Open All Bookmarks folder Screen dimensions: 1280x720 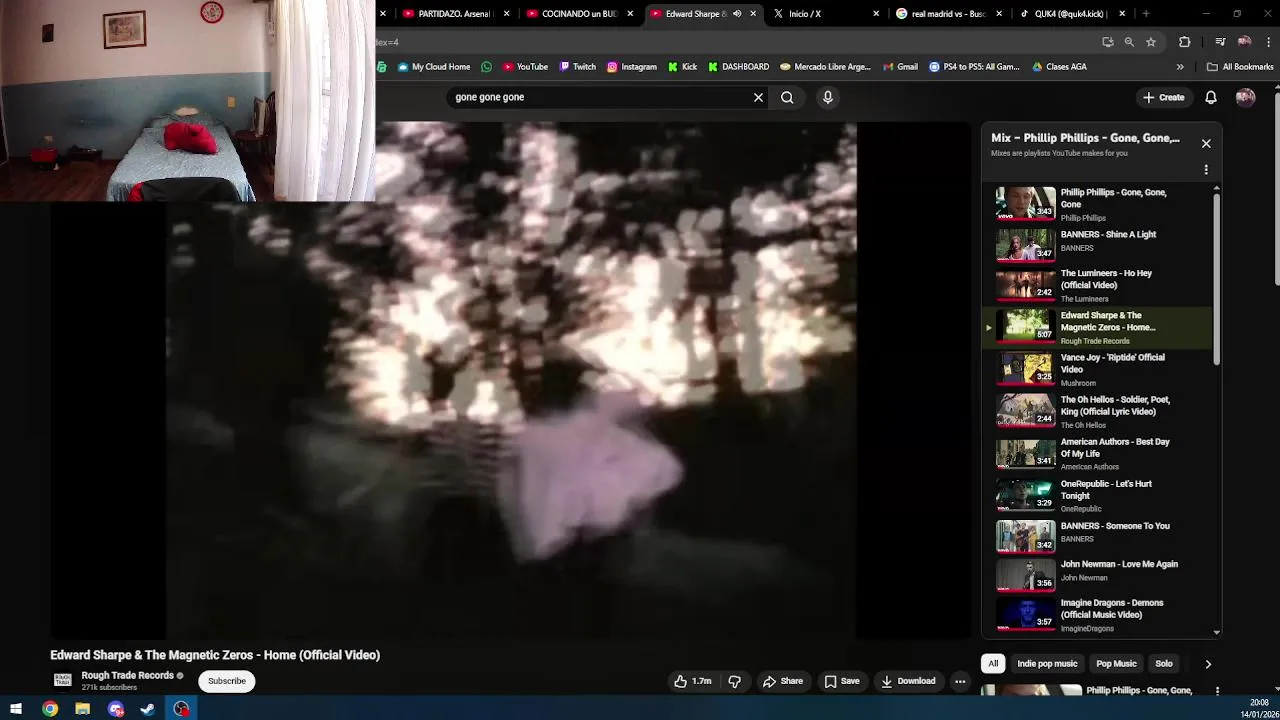1240,67
